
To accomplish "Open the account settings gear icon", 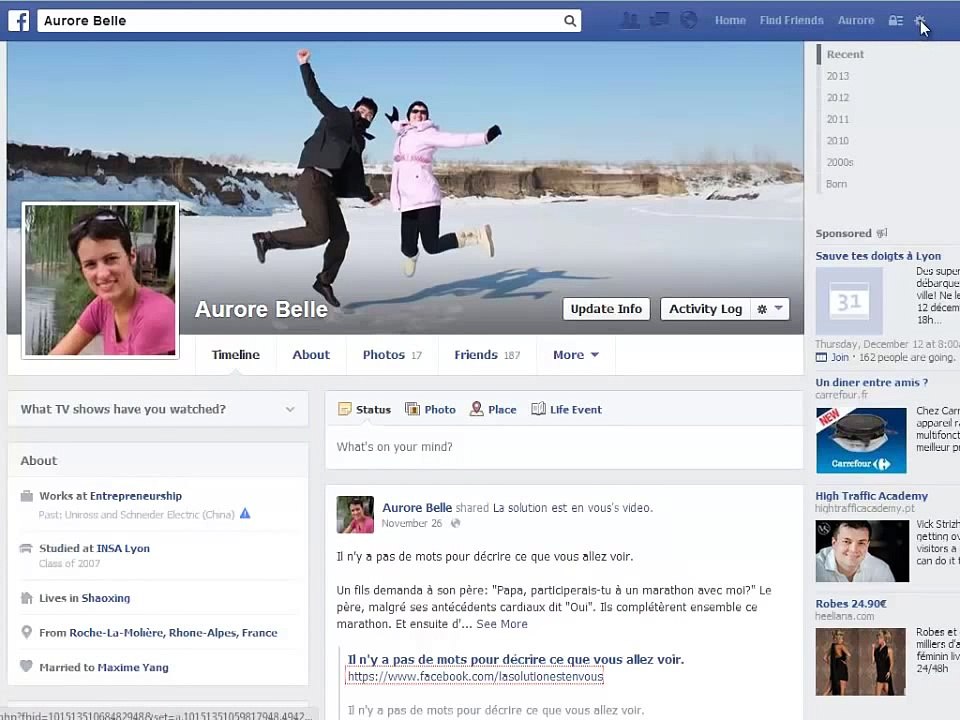I will (920, 21).
